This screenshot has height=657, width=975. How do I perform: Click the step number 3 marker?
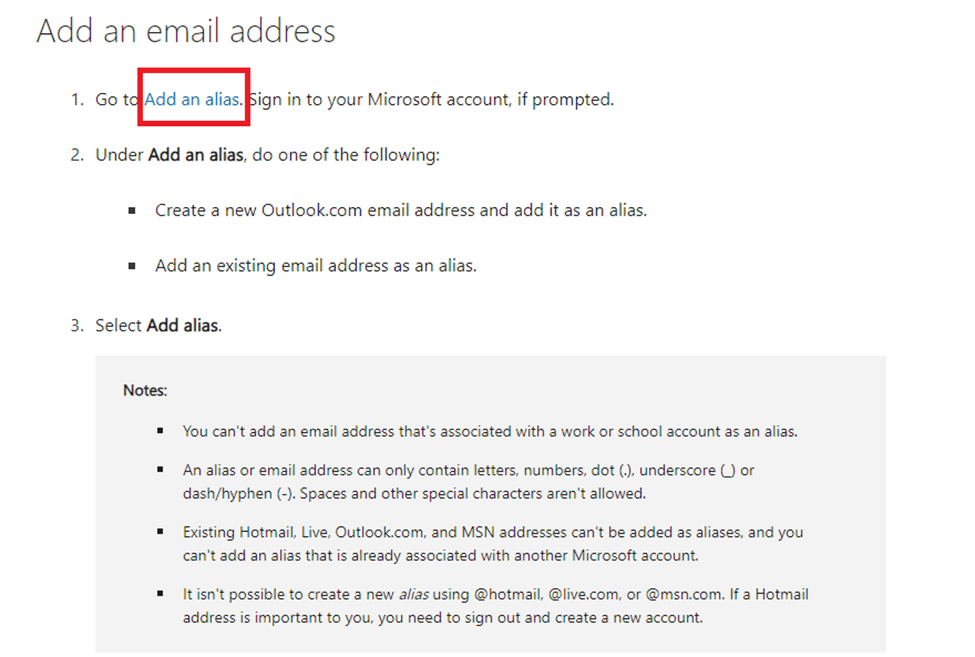click(76, 325)
